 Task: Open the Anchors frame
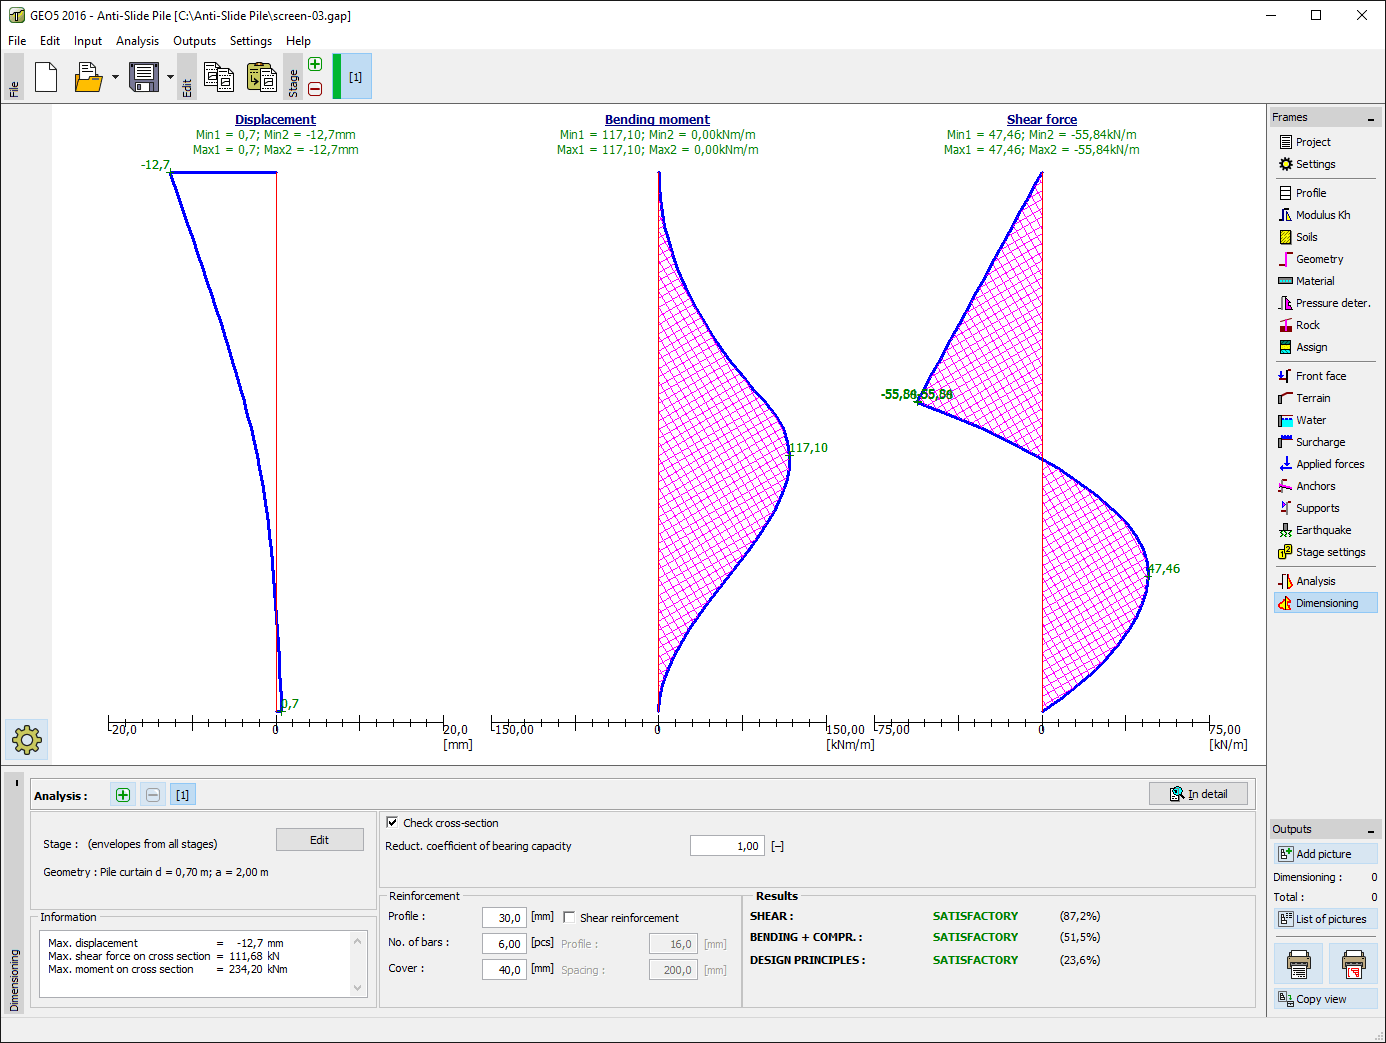click(1315, 486)
